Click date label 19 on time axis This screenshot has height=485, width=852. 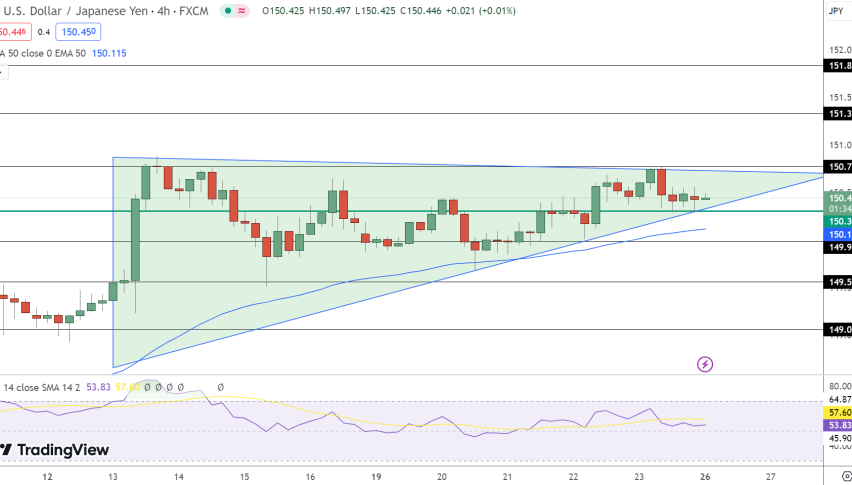click(376, 477)
